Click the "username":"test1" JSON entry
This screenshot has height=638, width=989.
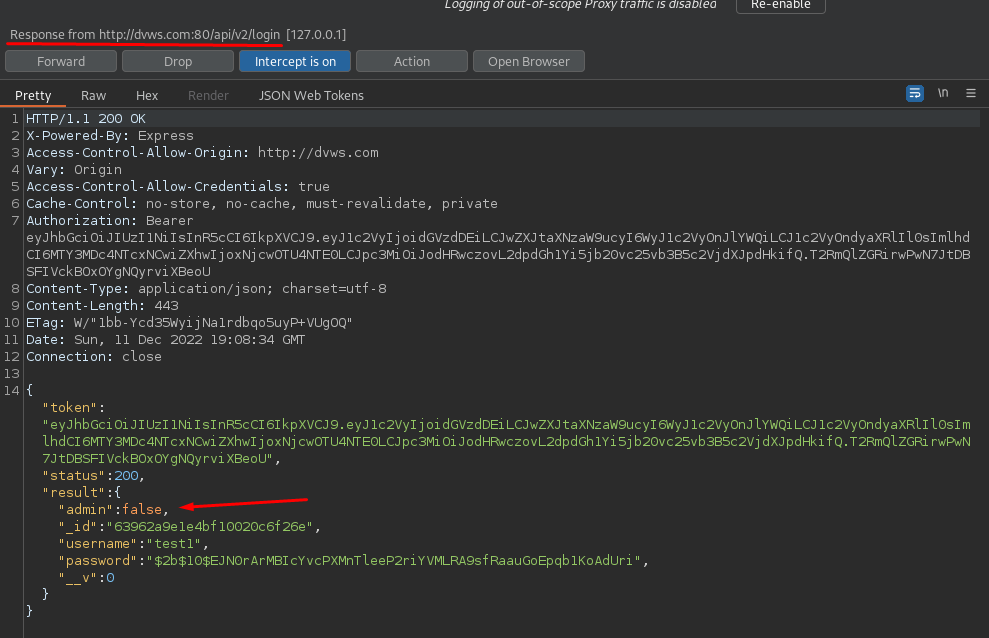[x=134, y=544]
